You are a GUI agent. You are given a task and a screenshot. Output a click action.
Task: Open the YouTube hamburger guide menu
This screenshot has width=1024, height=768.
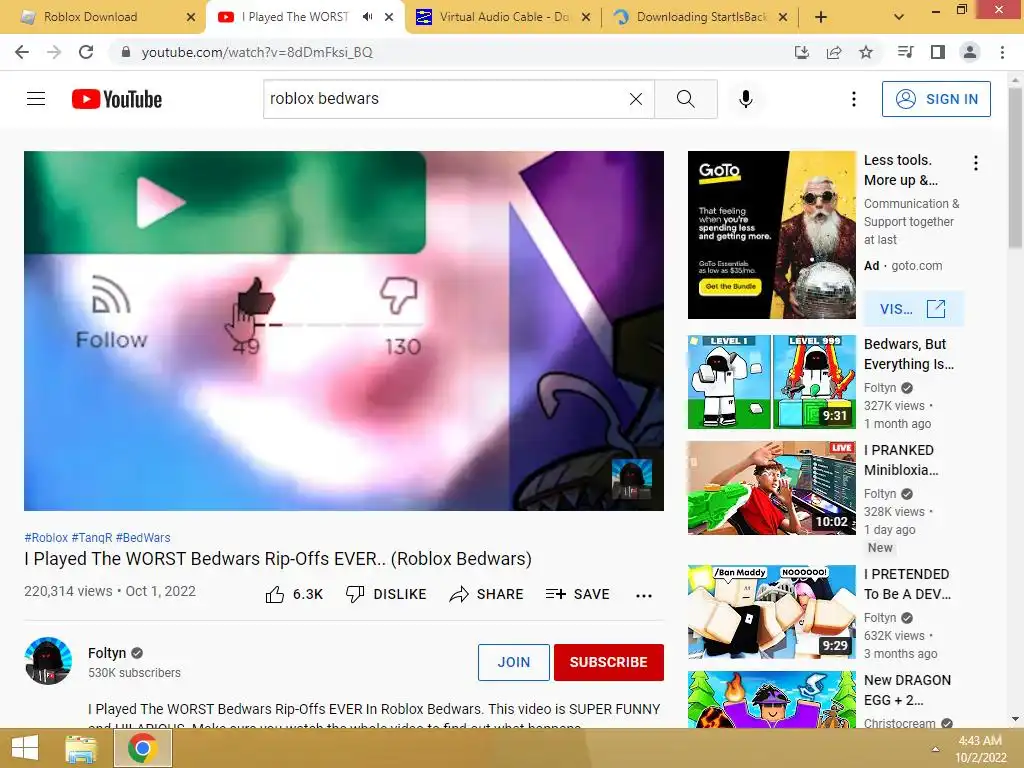[36, 99]
